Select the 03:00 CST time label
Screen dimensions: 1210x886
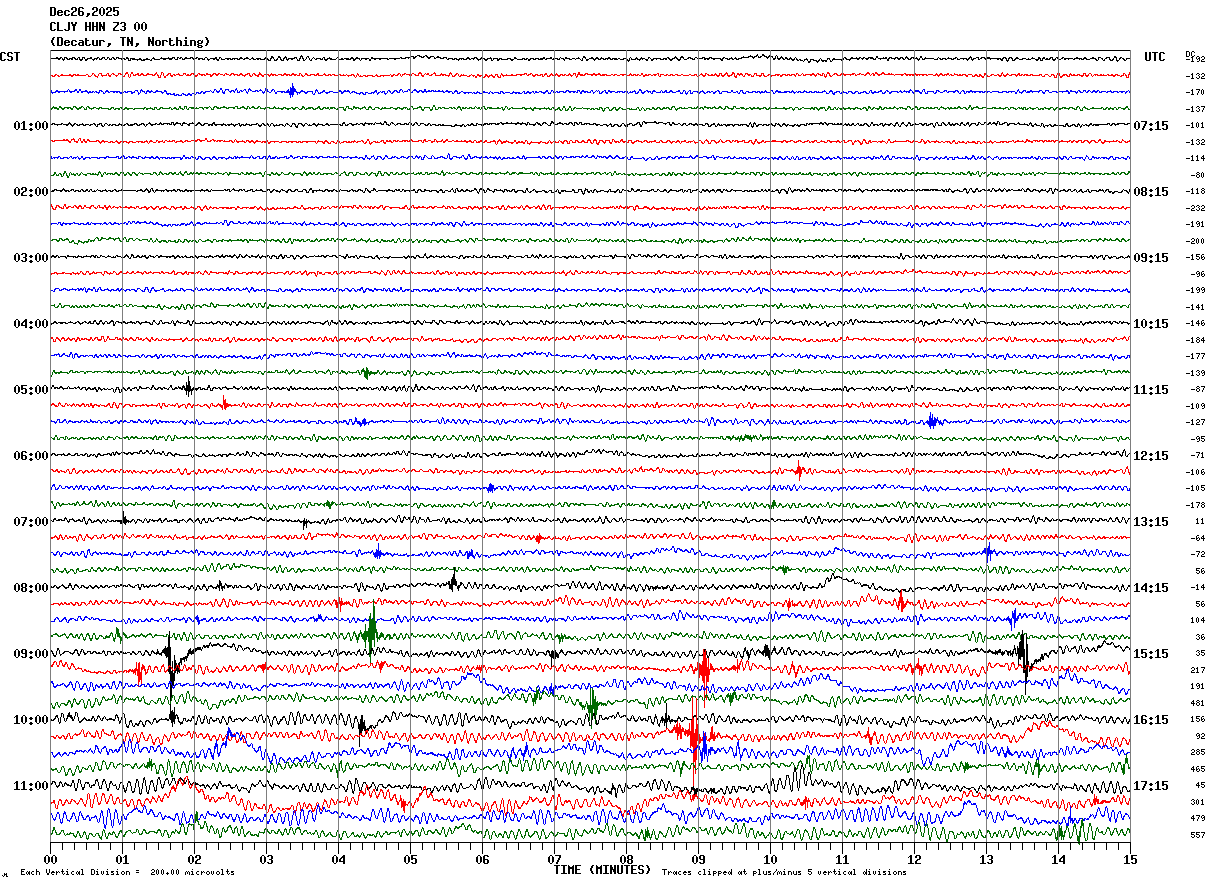tap(31, 258)
